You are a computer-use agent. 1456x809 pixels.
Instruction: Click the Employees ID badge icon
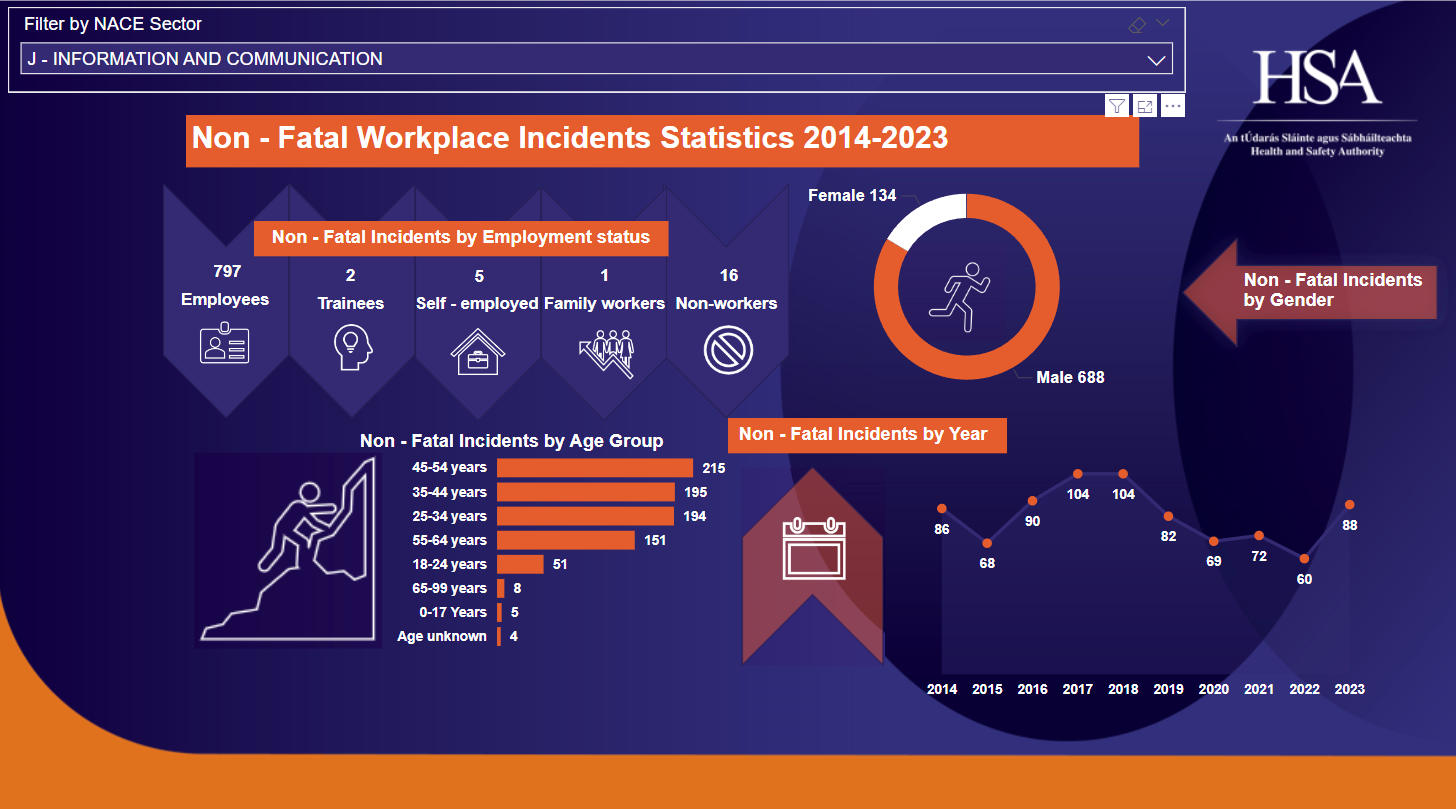tap(225, 344)
